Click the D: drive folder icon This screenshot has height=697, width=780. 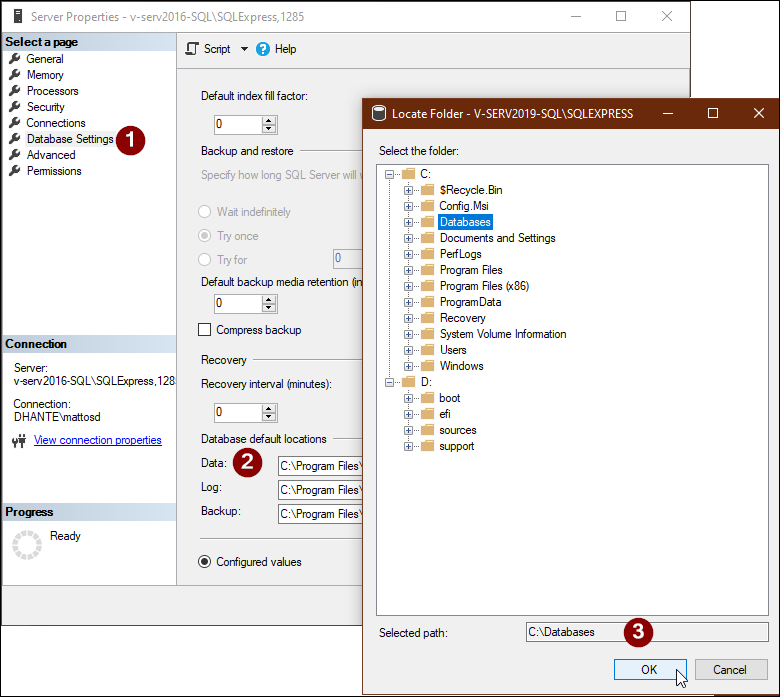(408, 382)
